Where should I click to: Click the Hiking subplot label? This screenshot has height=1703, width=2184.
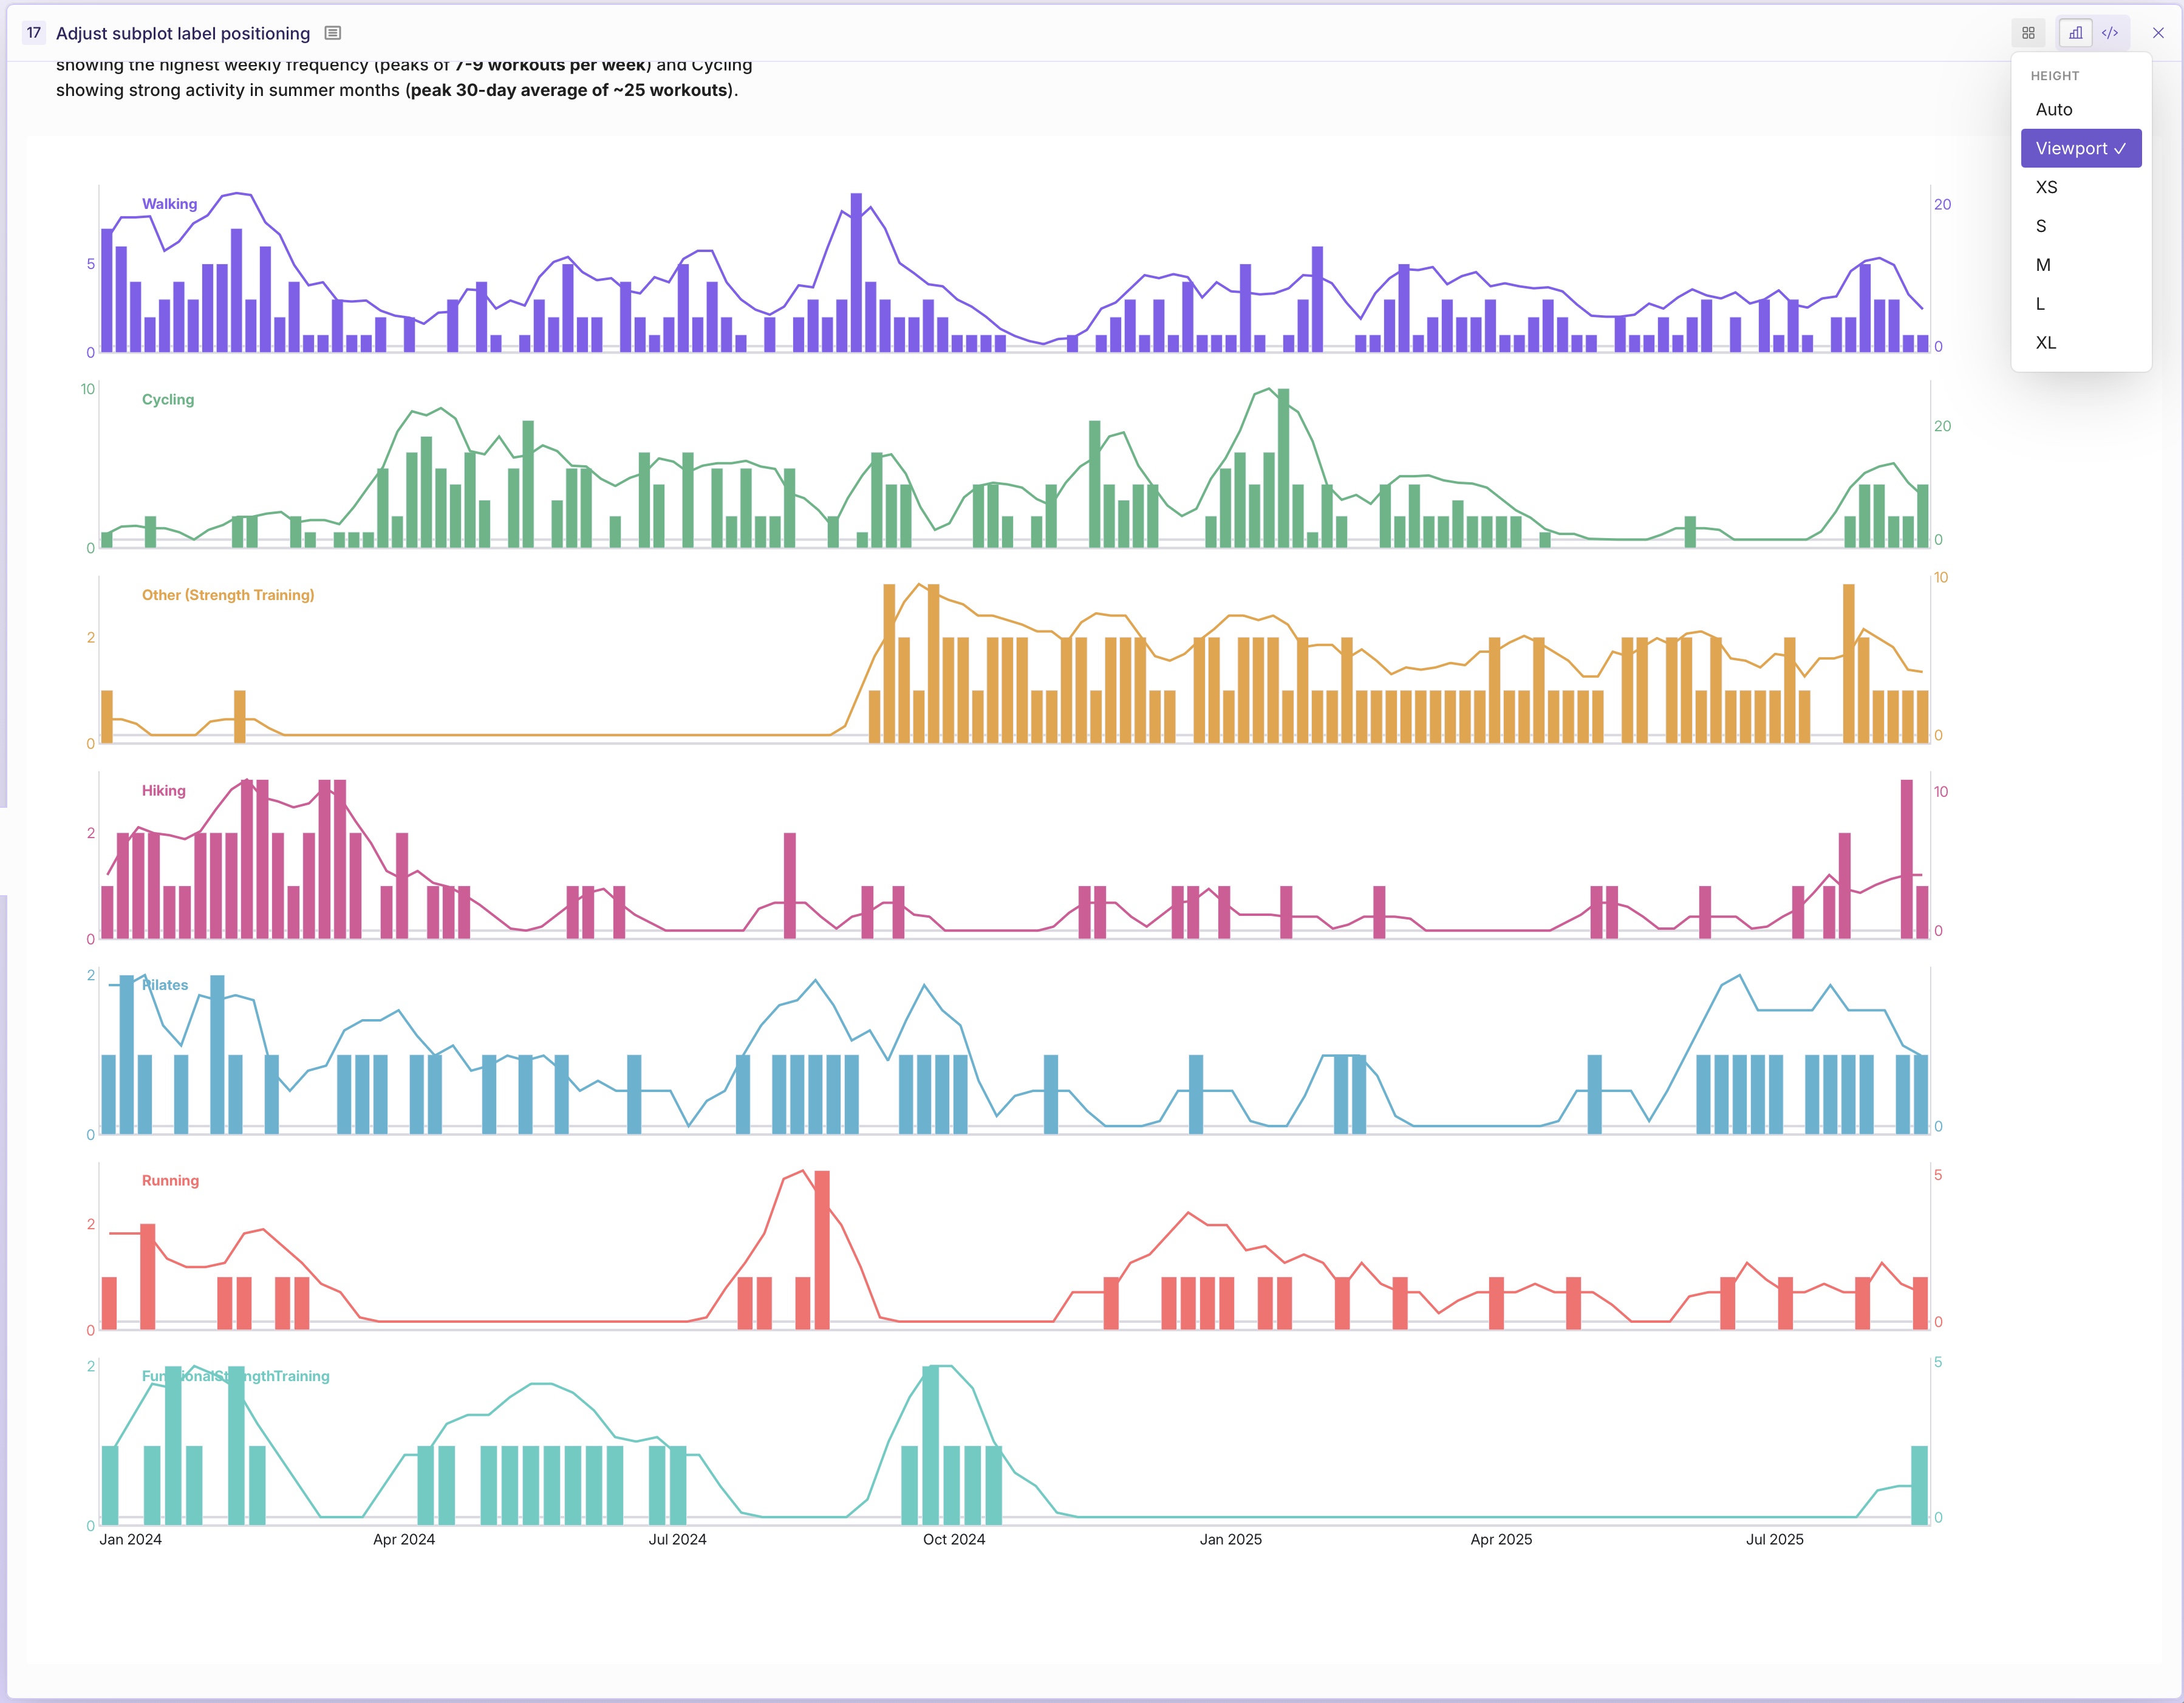click(164, 790)
